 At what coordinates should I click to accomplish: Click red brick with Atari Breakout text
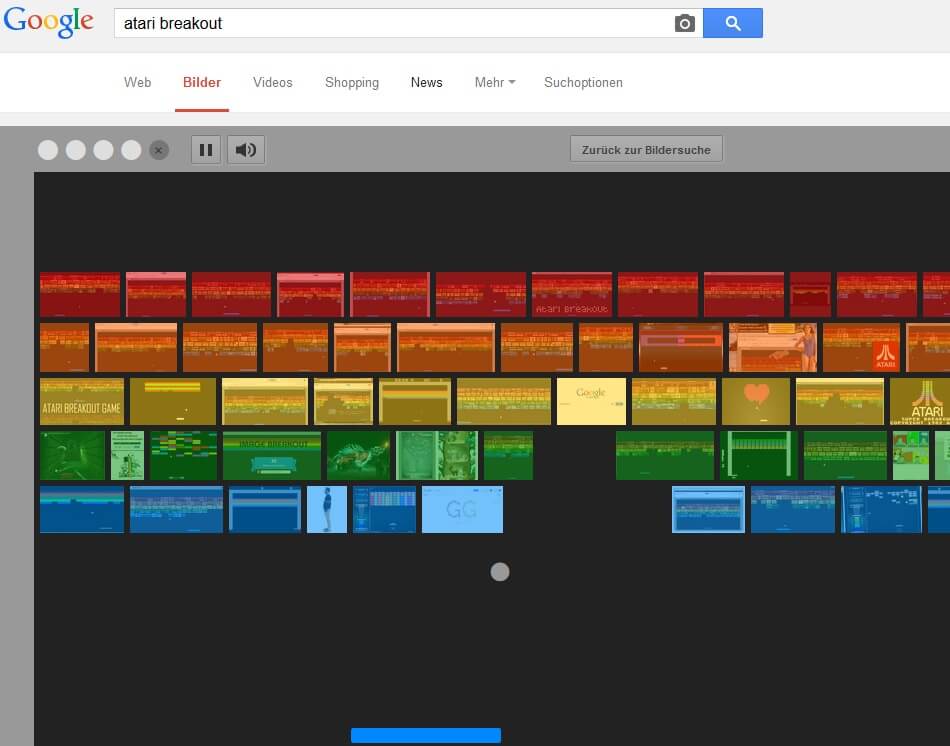(x=572, y=295)
